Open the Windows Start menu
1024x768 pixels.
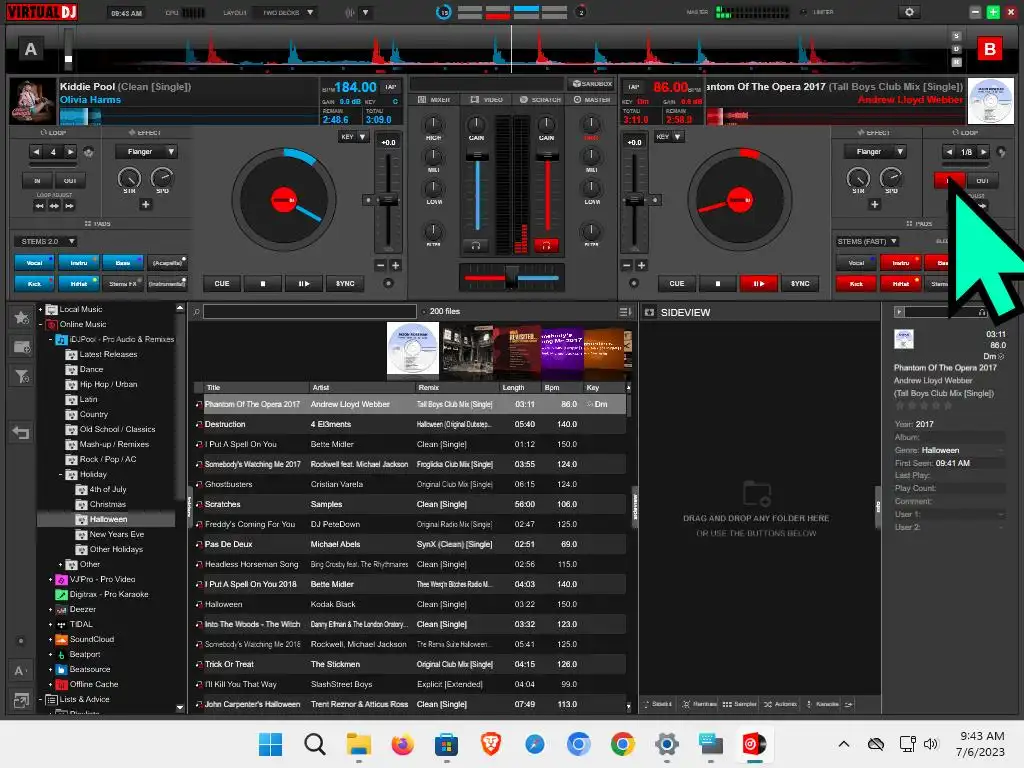pyautogui.click(x=270, y=744)
